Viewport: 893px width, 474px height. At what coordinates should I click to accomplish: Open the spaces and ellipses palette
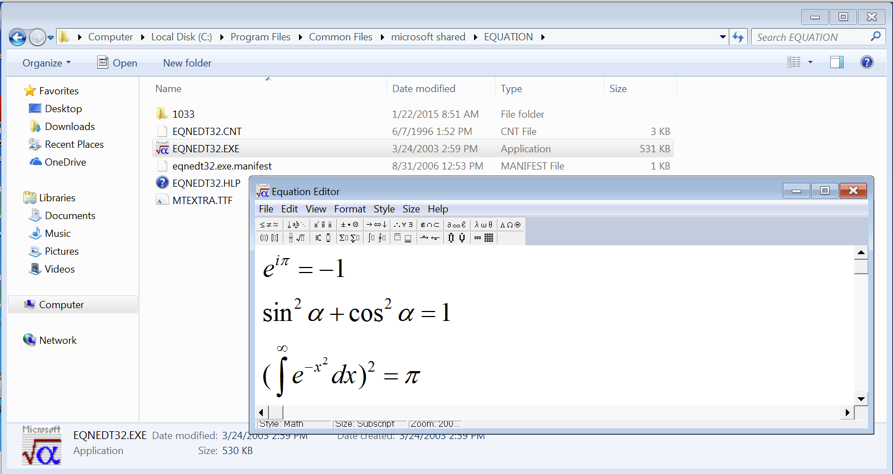296,224
